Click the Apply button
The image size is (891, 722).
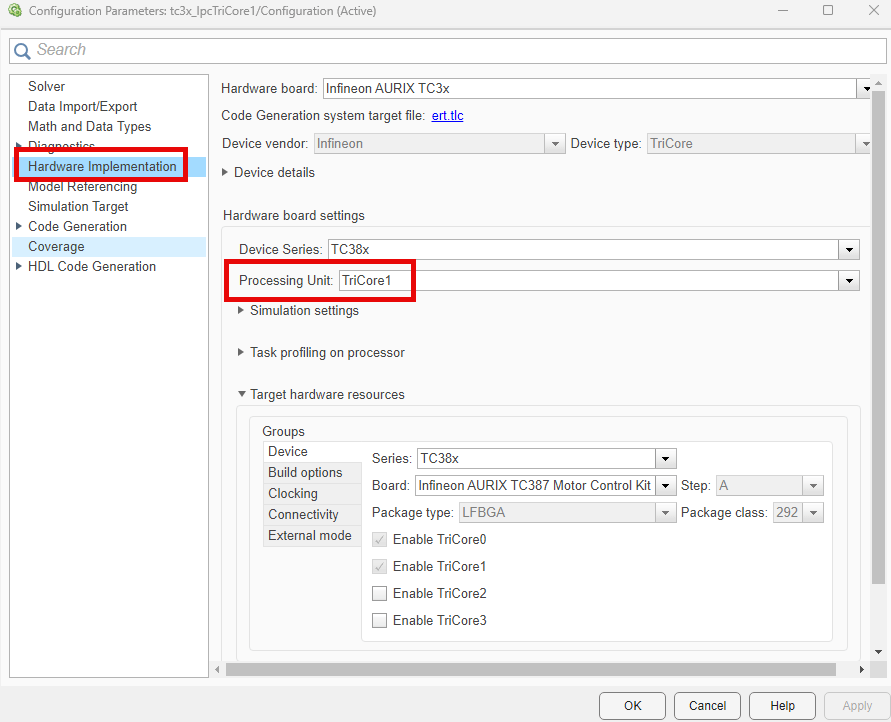coord(856,705)
